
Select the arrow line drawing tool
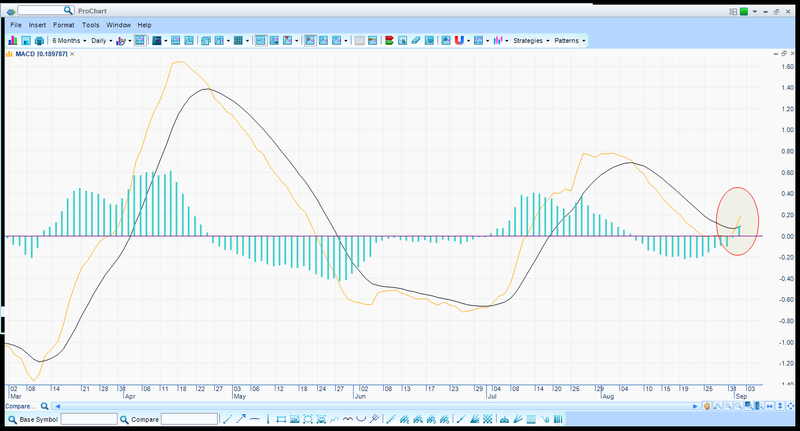click(241, 419)
